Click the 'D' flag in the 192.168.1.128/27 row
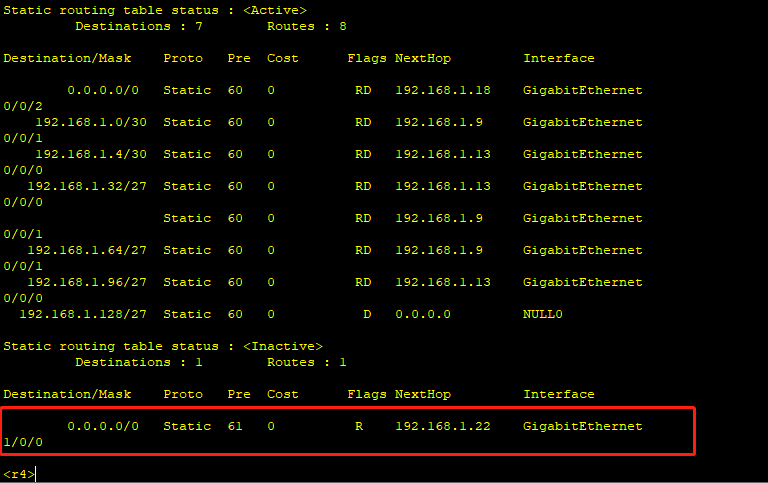The image size is (768, 483). pyautogui.click(x=367, y=314)
